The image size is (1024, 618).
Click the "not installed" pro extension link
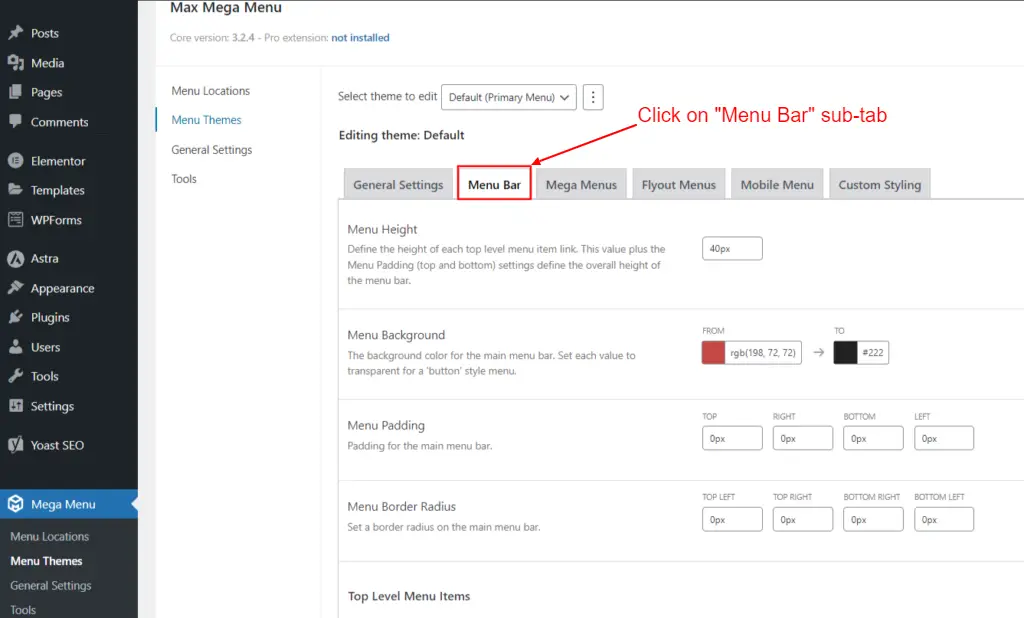(360, 37)
